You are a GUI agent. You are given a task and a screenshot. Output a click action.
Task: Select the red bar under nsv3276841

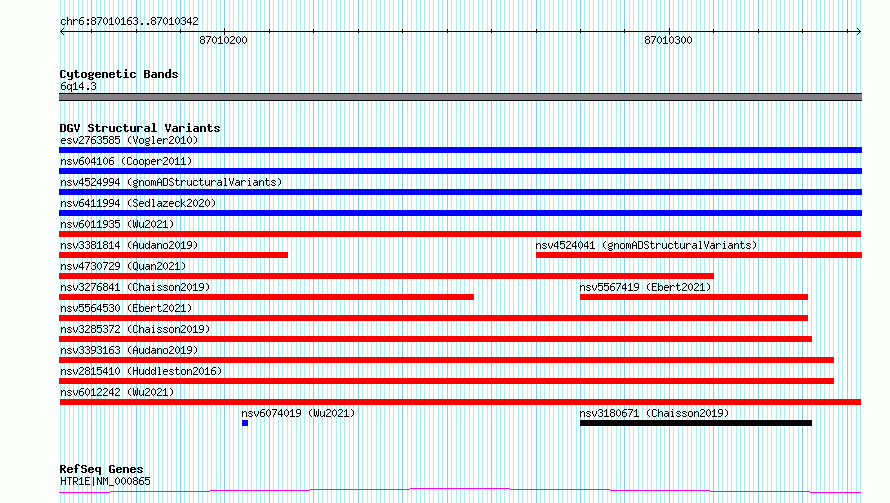click(266, 297)
